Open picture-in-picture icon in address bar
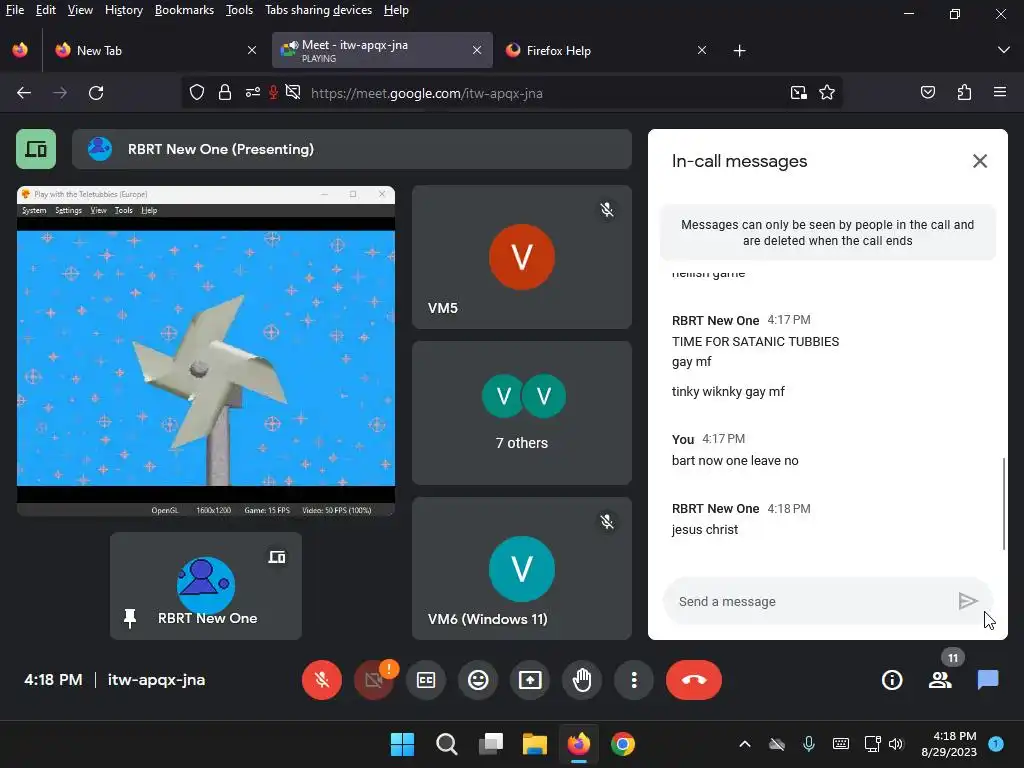Image resolution: width=1024 pixels, height=768 pixels. coord(799,93)
